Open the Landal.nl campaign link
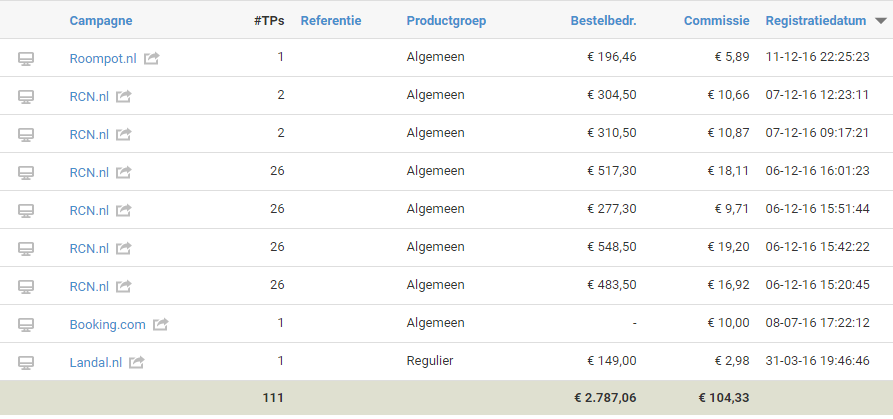 point(96,362)
